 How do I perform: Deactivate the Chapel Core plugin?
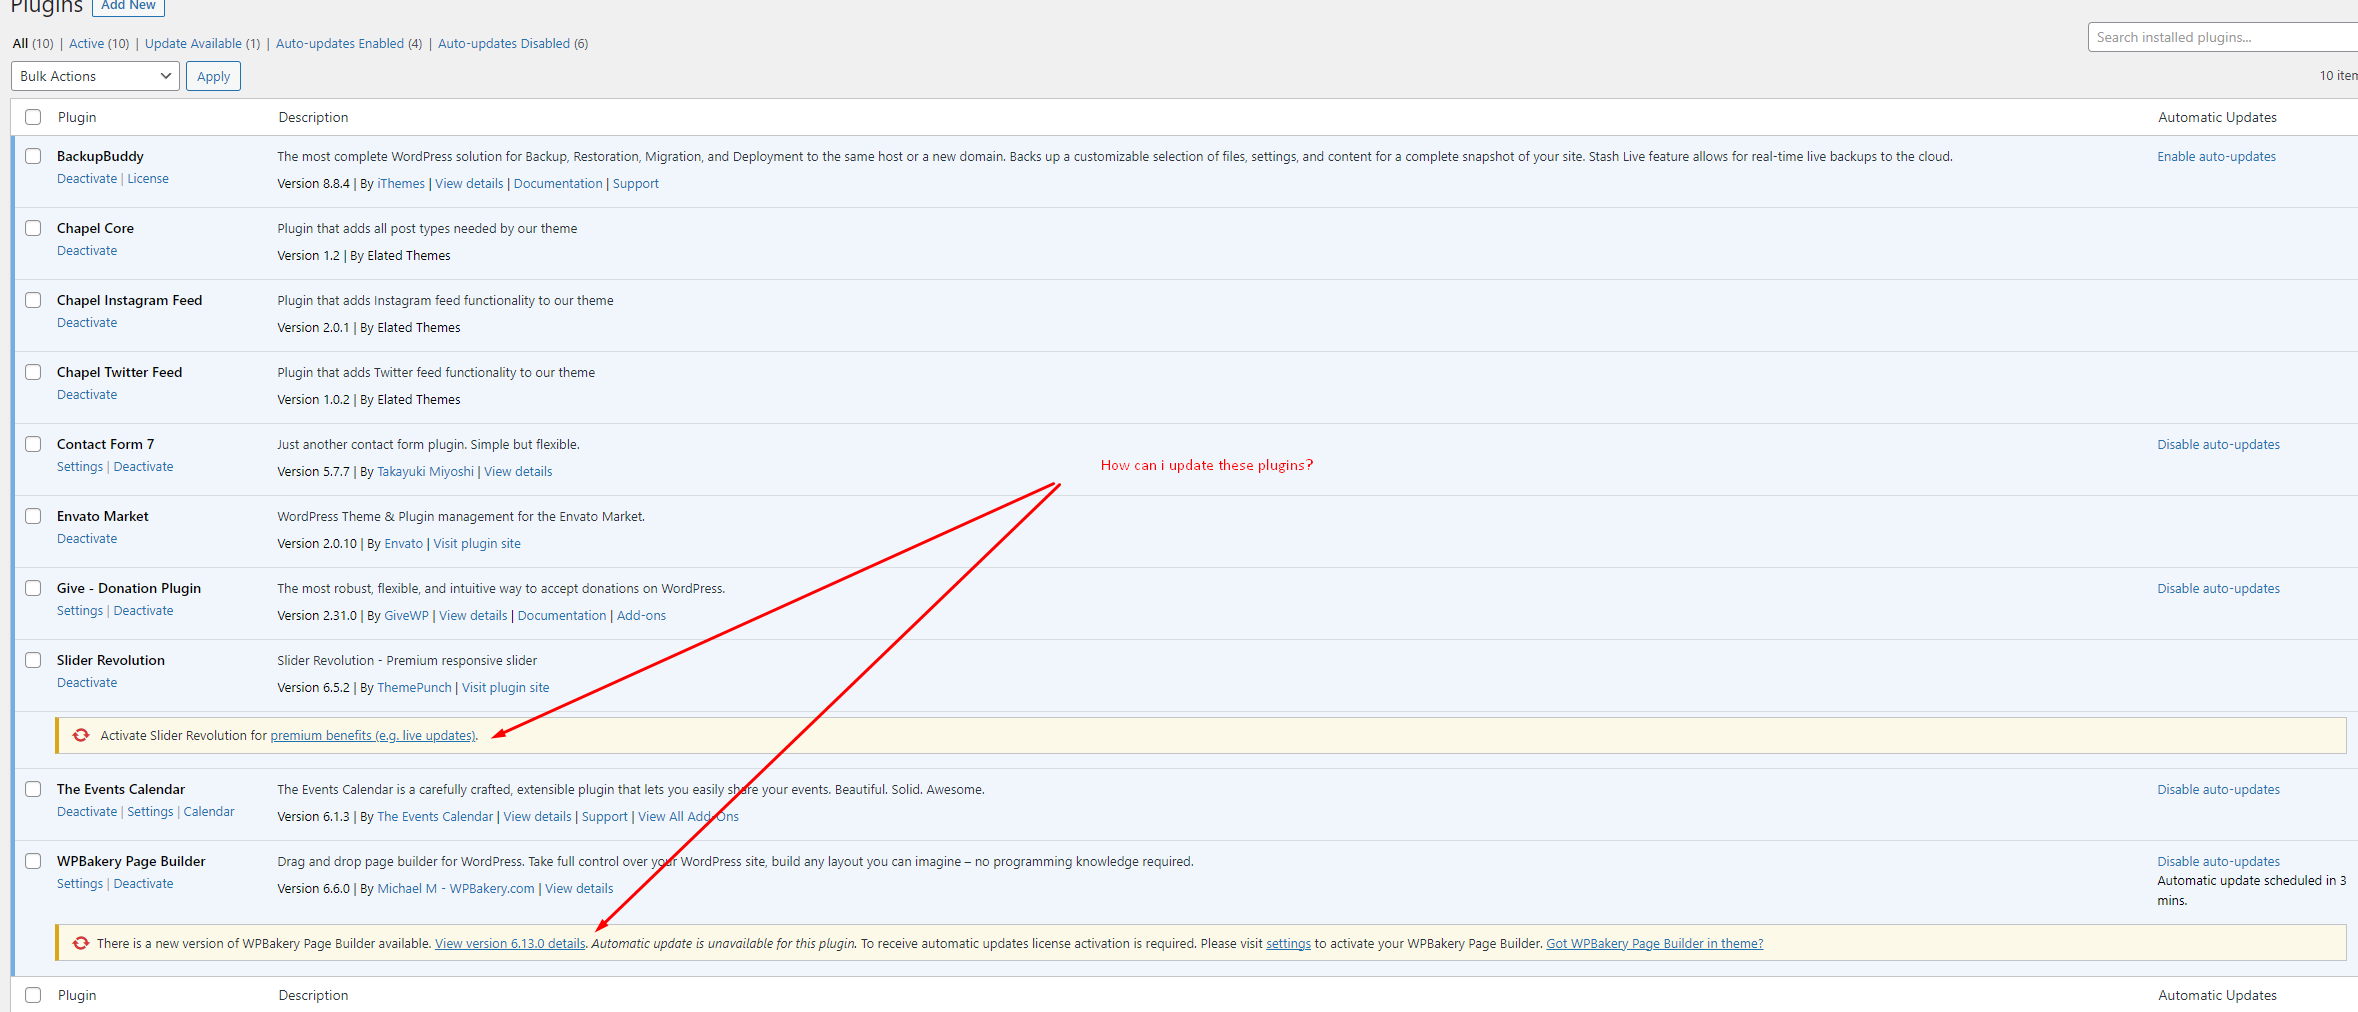point(87,251)
